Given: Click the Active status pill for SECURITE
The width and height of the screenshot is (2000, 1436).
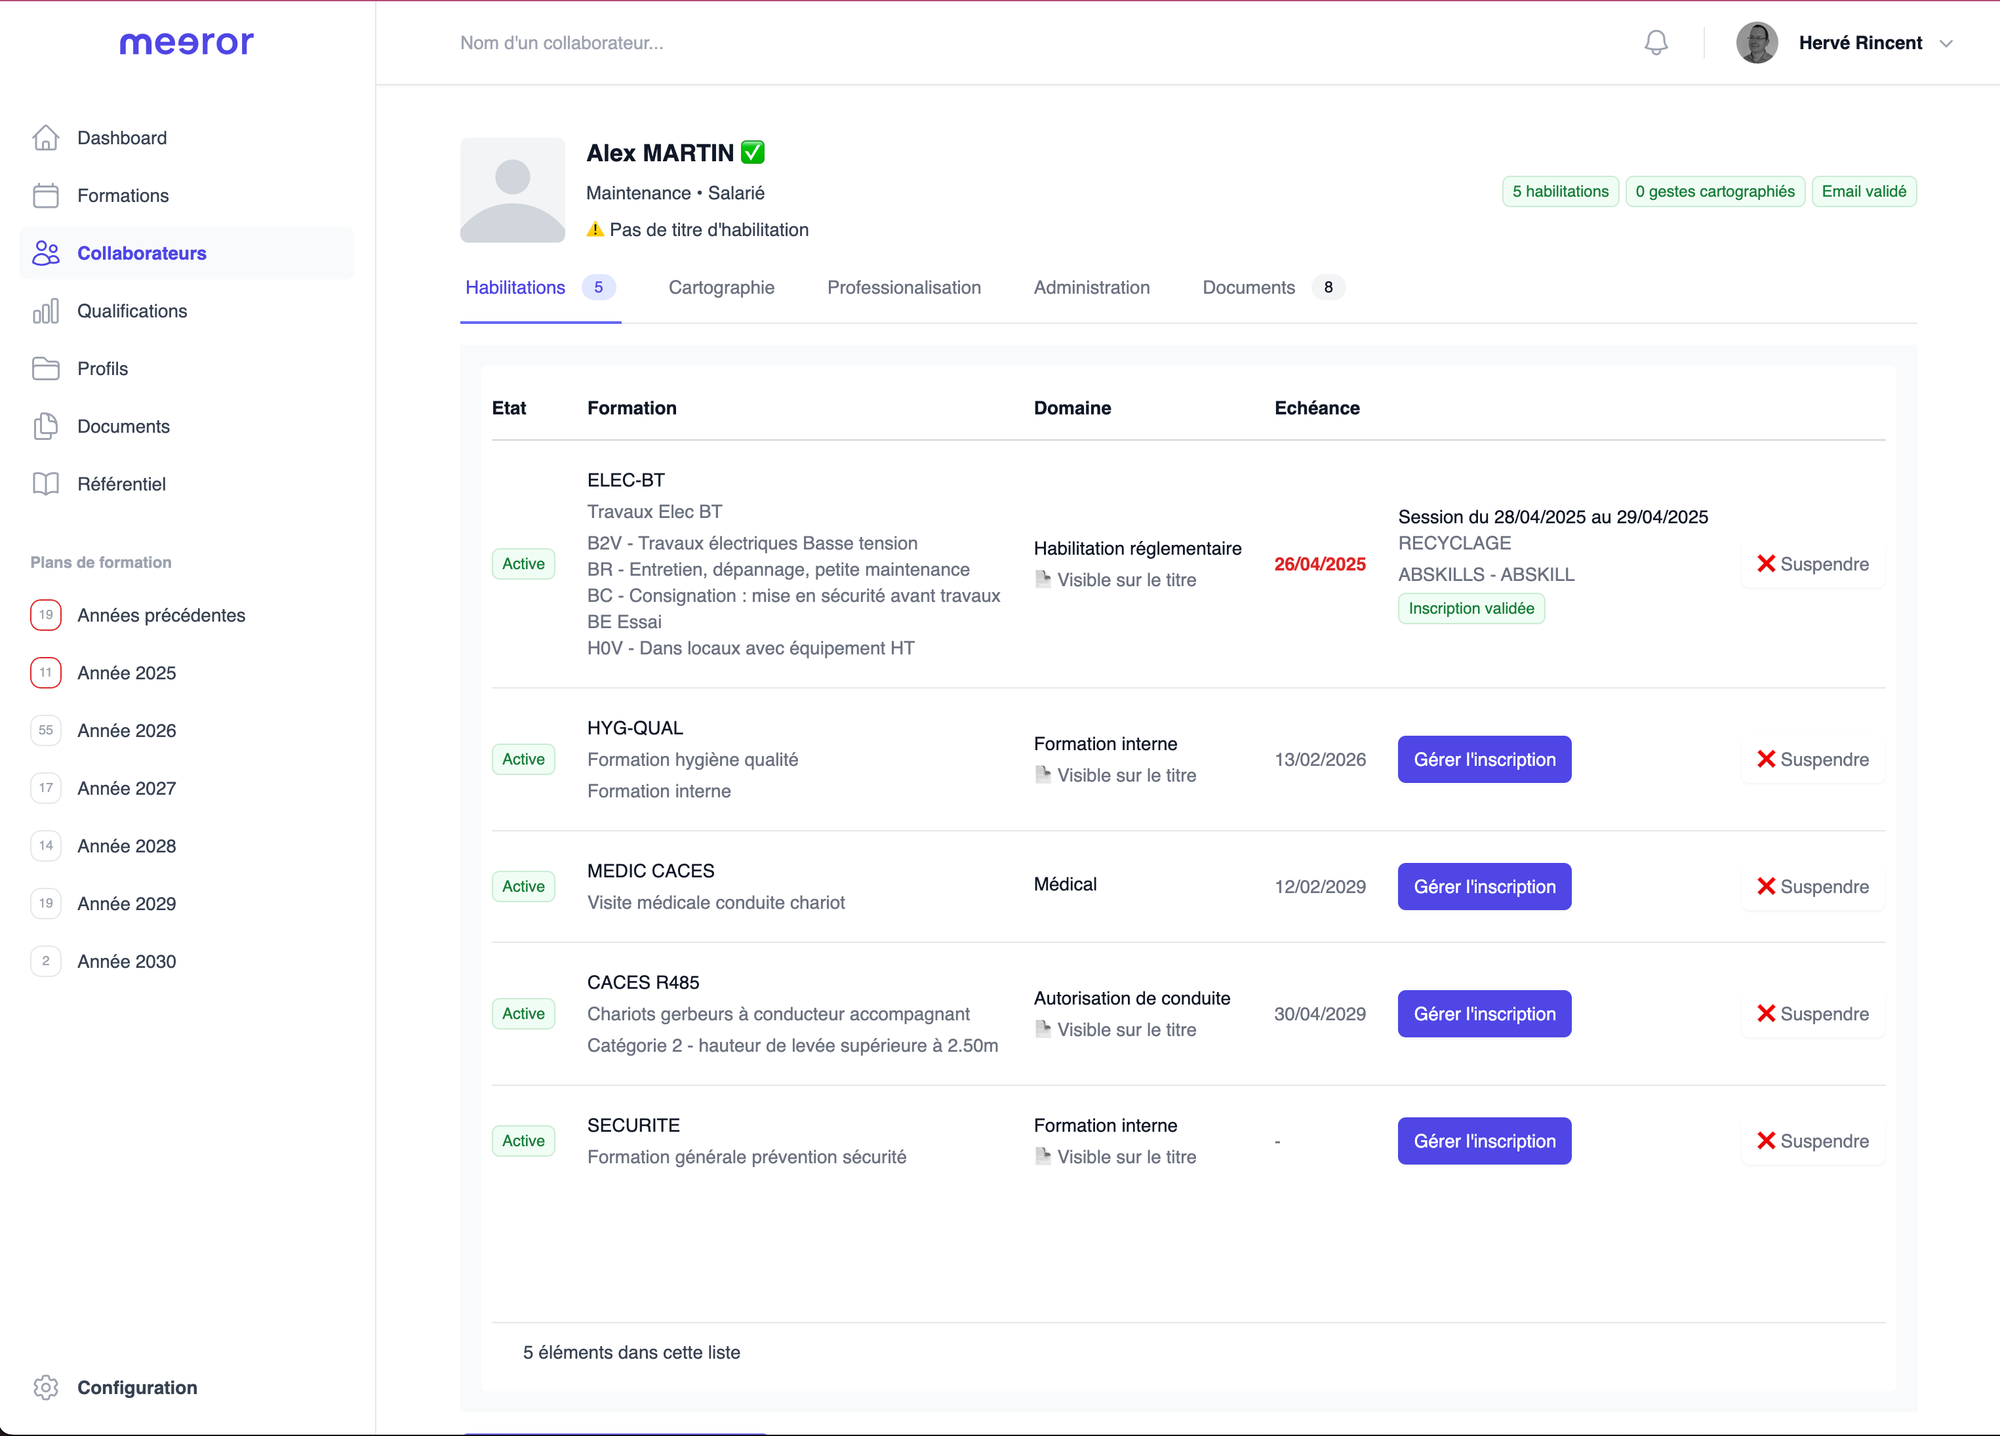Looking at the screenshot, I should point(523,1141).
